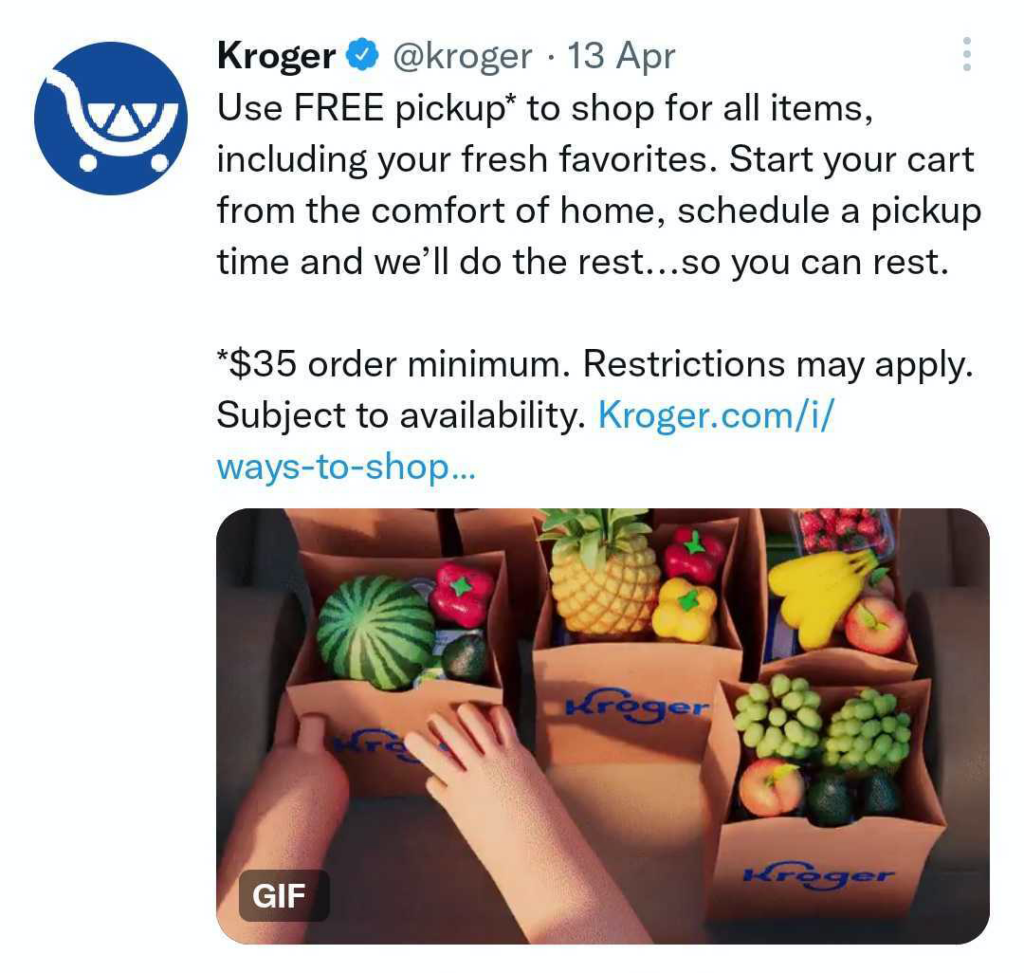Click the green grapes in the grocery bag
Image resolution: width=1024 pixels, height=973 pixels.
point(822,723)
